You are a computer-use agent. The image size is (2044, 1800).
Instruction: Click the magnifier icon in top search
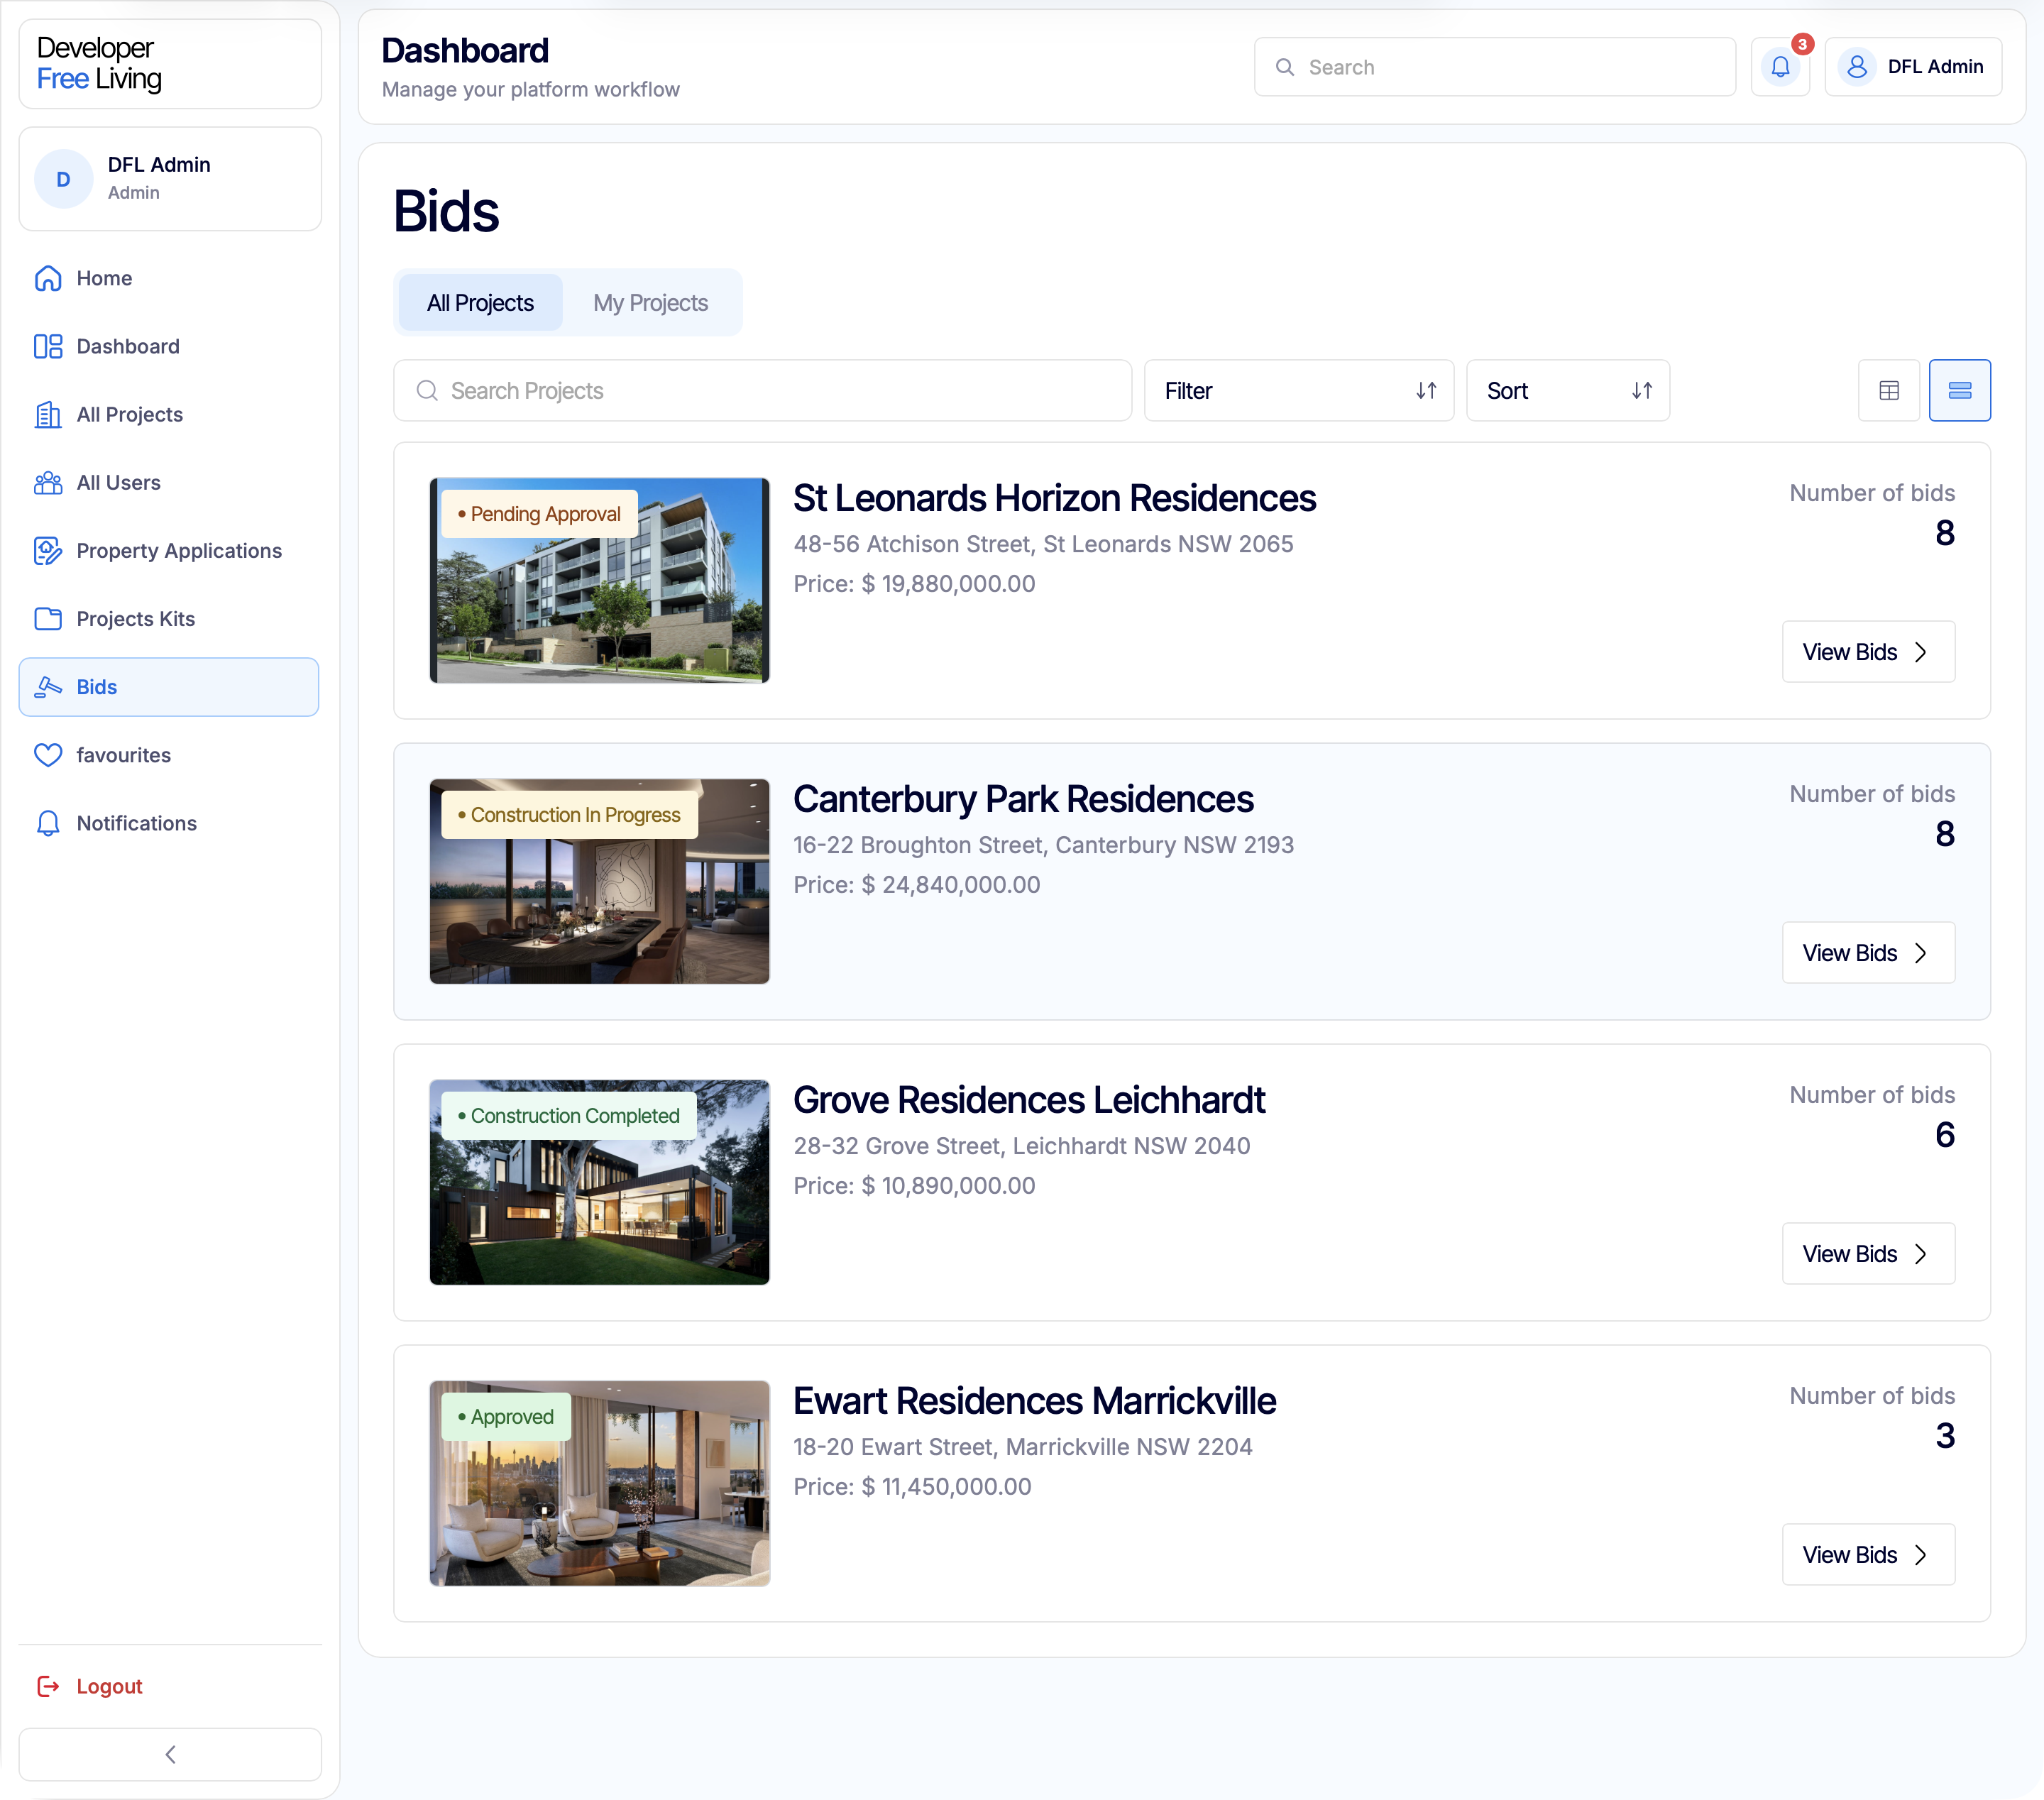(x=1285, y=67)
